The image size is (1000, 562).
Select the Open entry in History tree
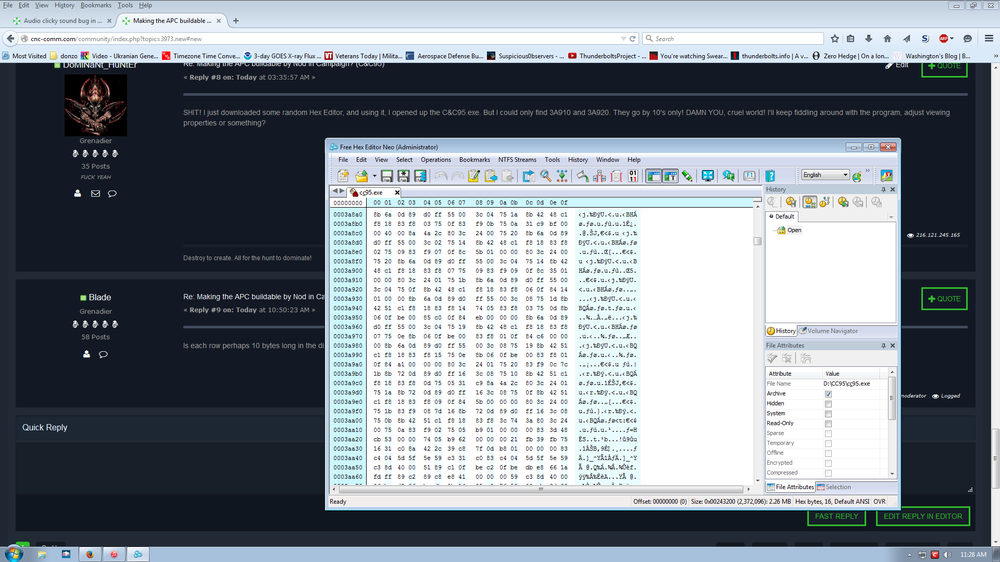tap(793, 230)
